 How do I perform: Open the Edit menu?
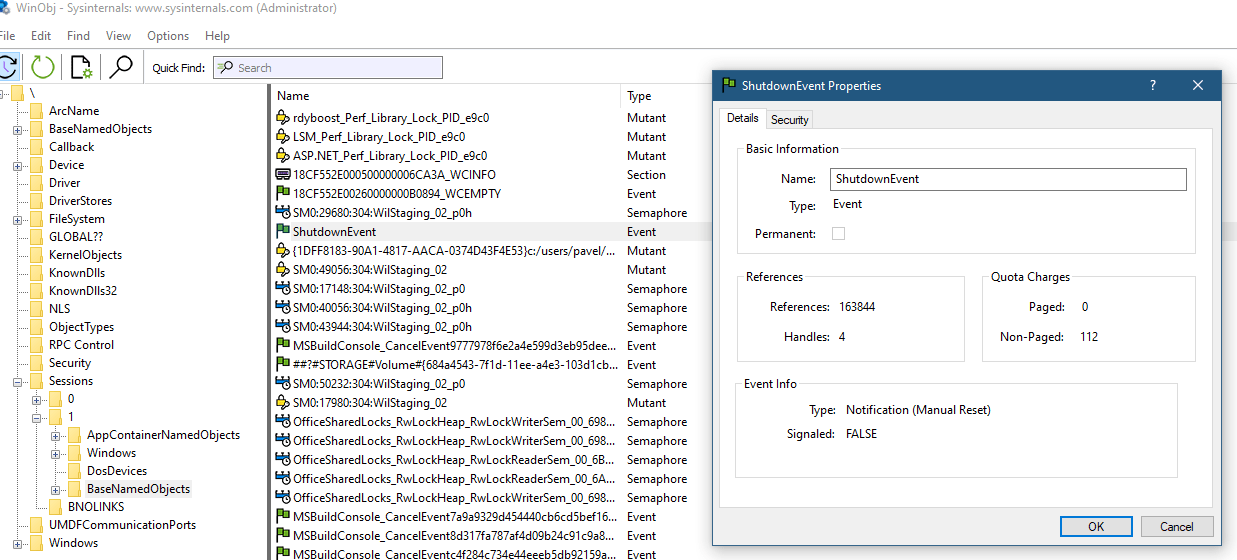coord(41,36)
